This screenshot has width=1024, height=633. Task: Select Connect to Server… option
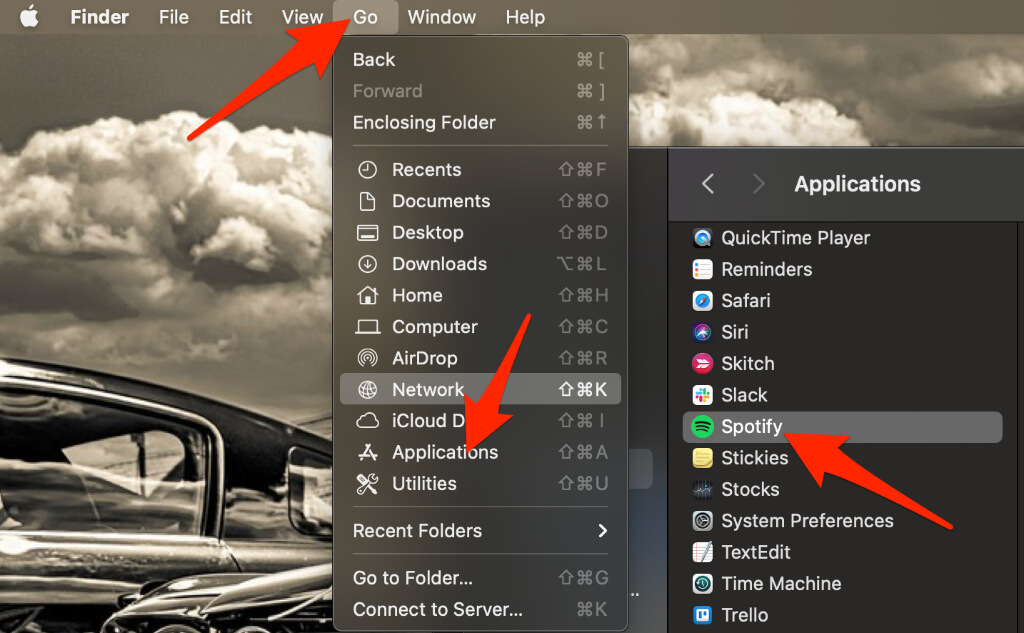coord(437,609)
